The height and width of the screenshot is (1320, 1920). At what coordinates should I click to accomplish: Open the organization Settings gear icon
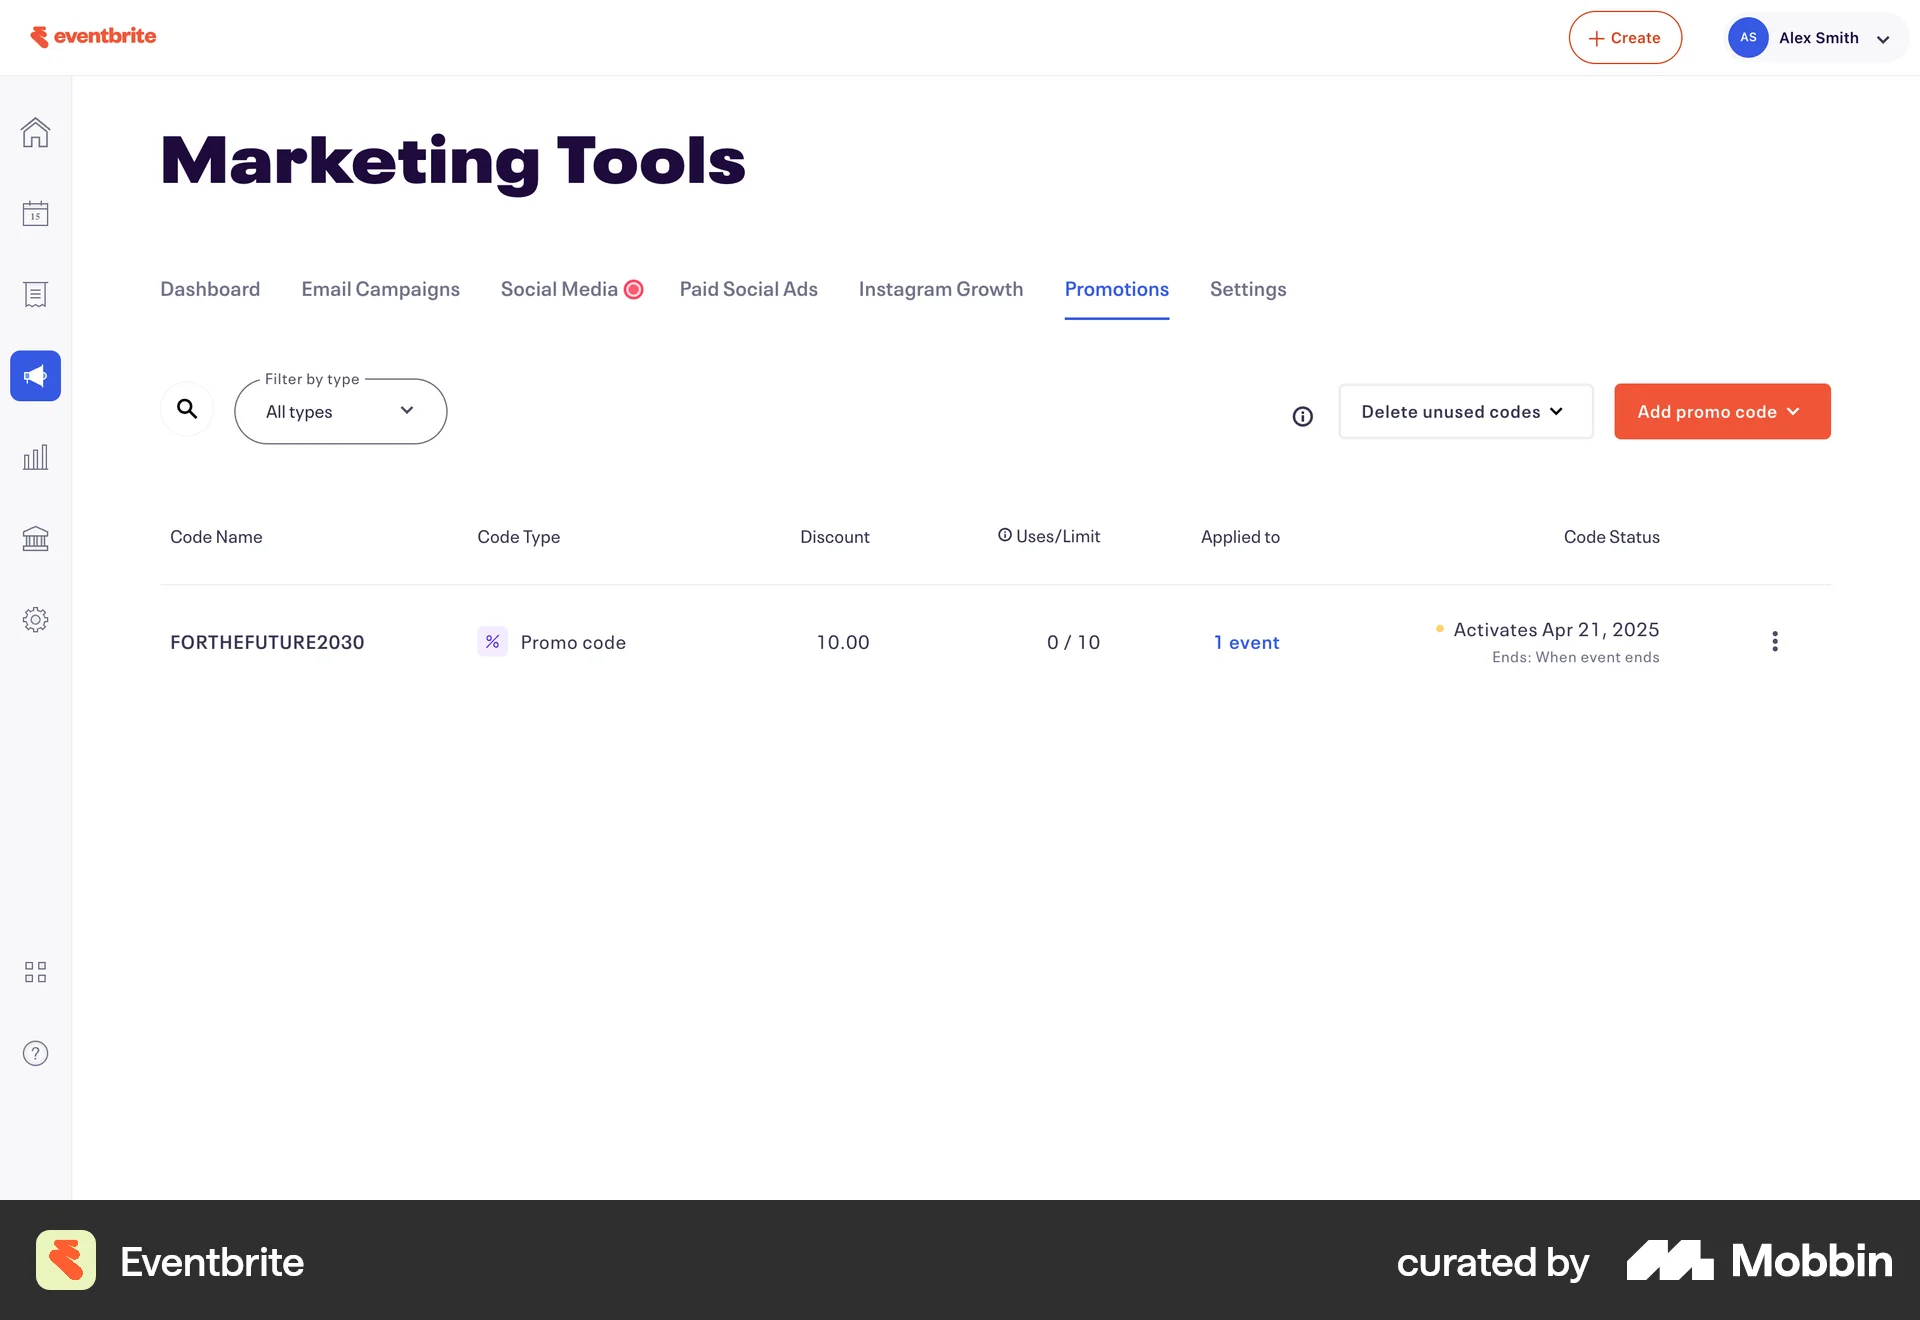(x=35, y=619)
